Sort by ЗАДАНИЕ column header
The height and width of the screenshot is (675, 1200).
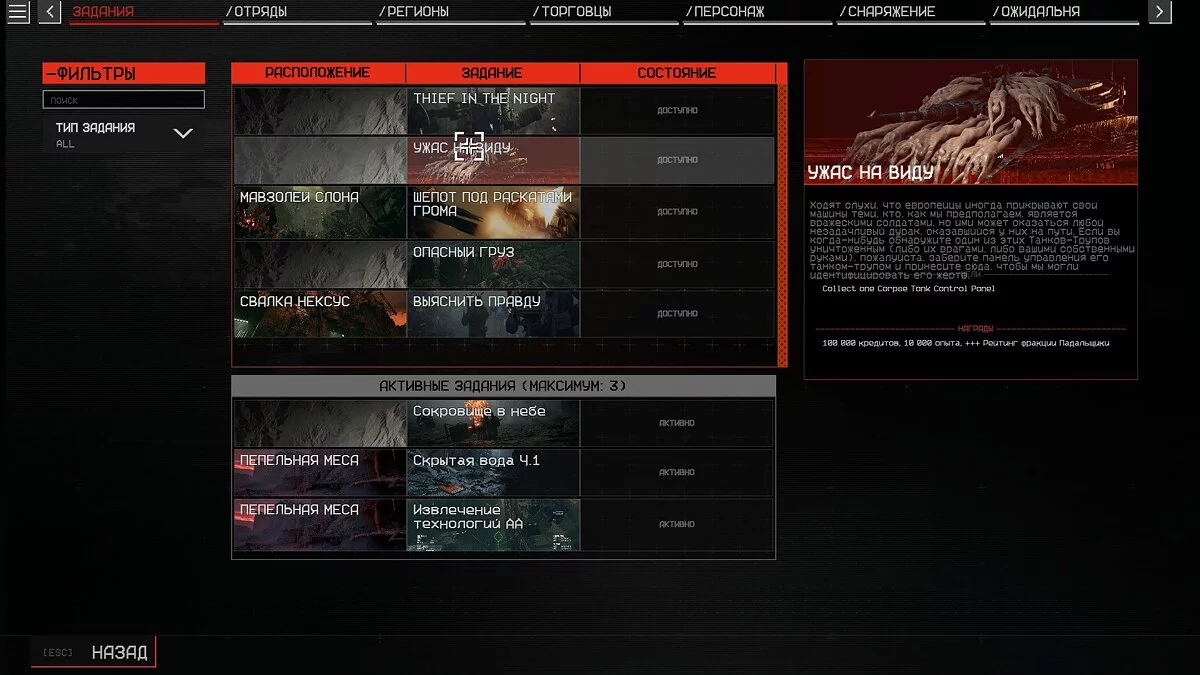coord(492,73)
